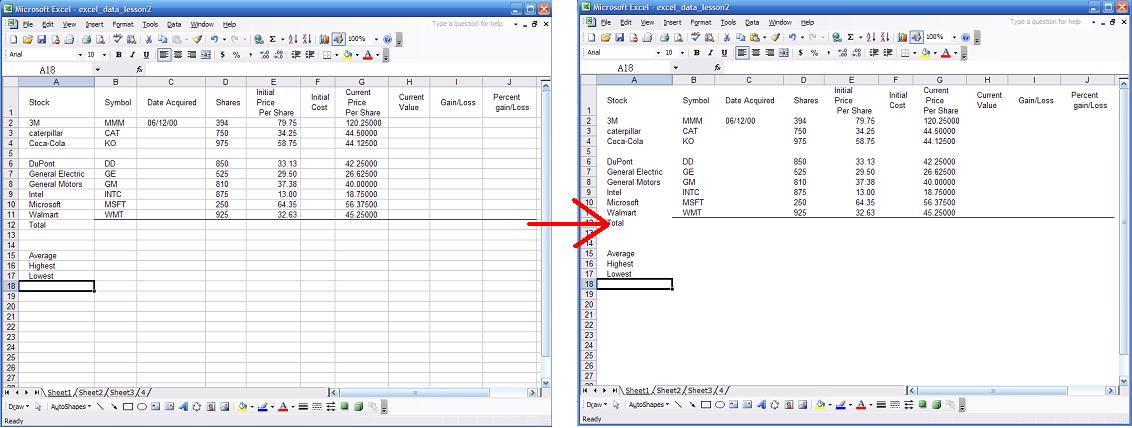Screen dimensions: 1132x428
Task: Open Name Box dropdown in right window
Action: pos(676,67)
